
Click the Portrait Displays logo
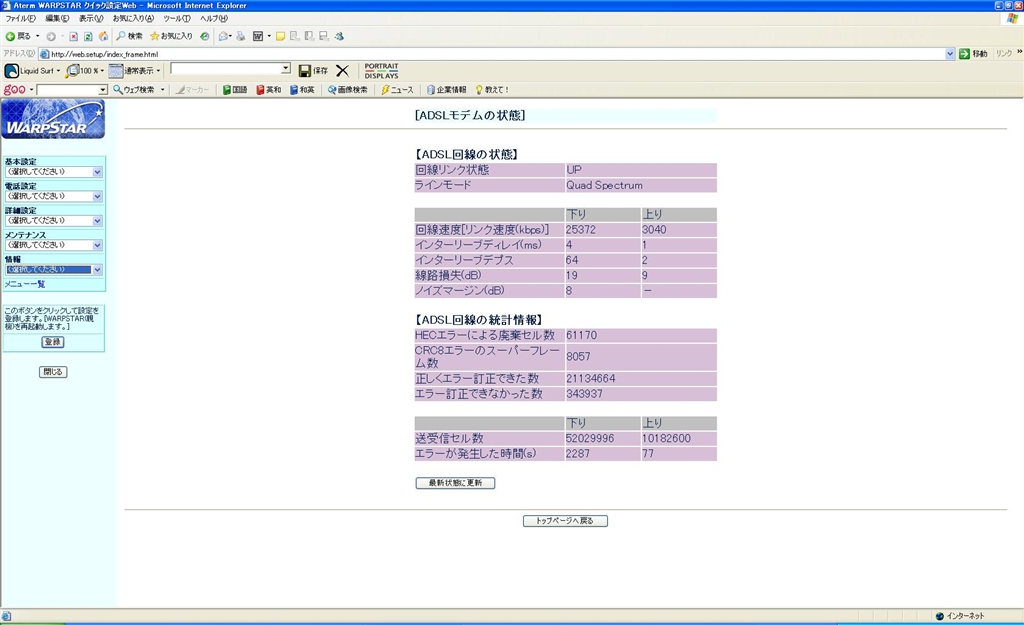pos(381,71)
